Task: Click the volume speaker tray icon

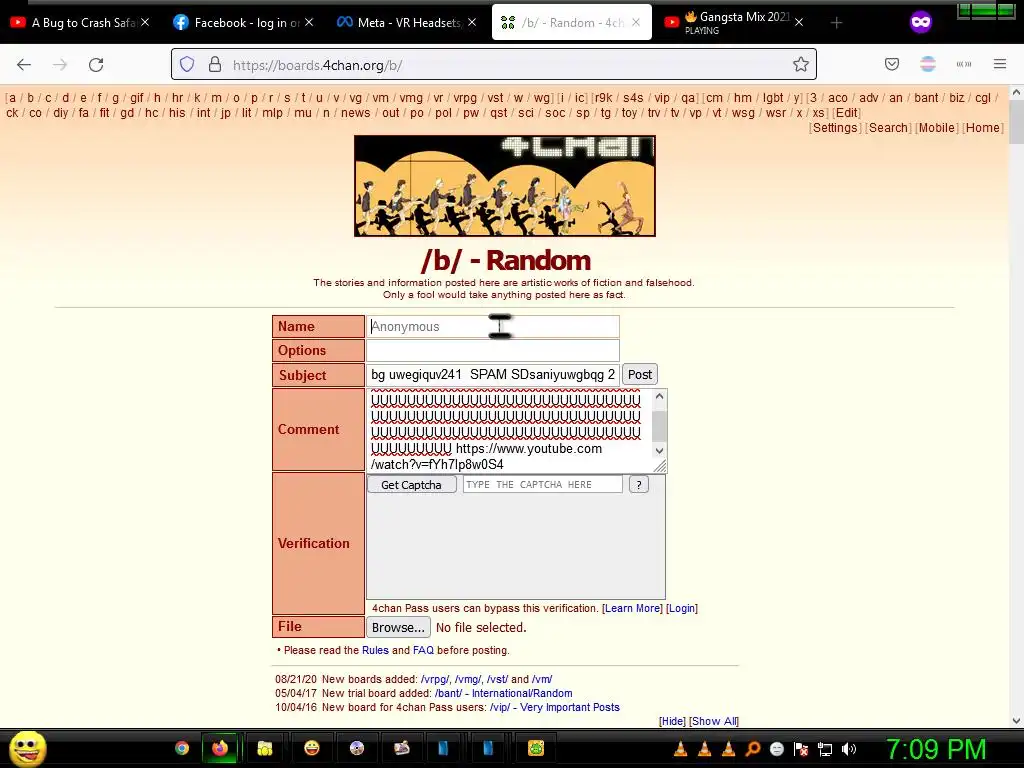Action: pyautogui.click(x=849, y=749)
